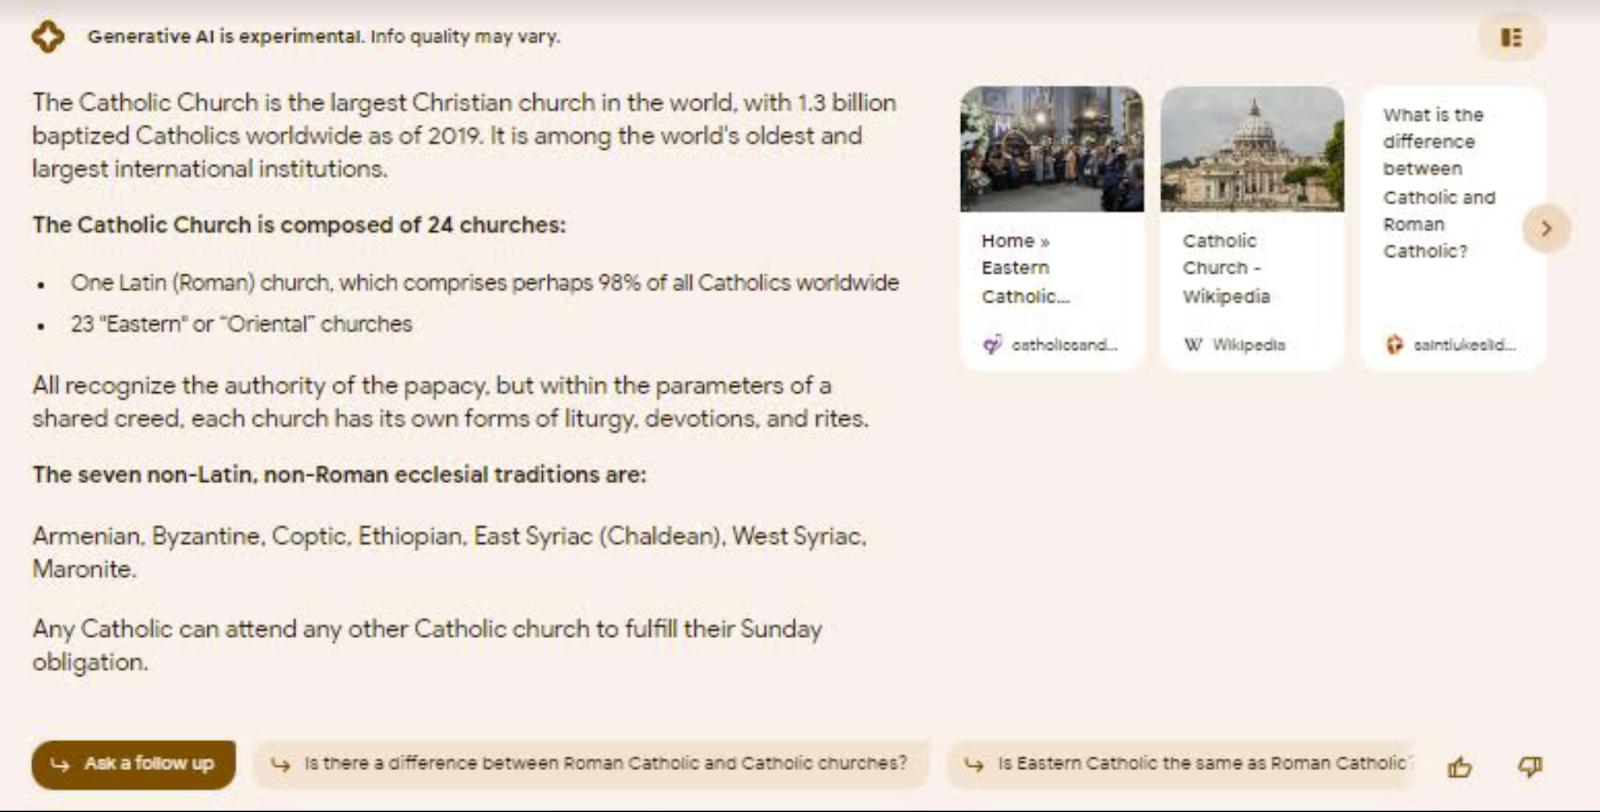
Task: Open the Eastern Catholic church interior thumbnail
Action: 1051,149
